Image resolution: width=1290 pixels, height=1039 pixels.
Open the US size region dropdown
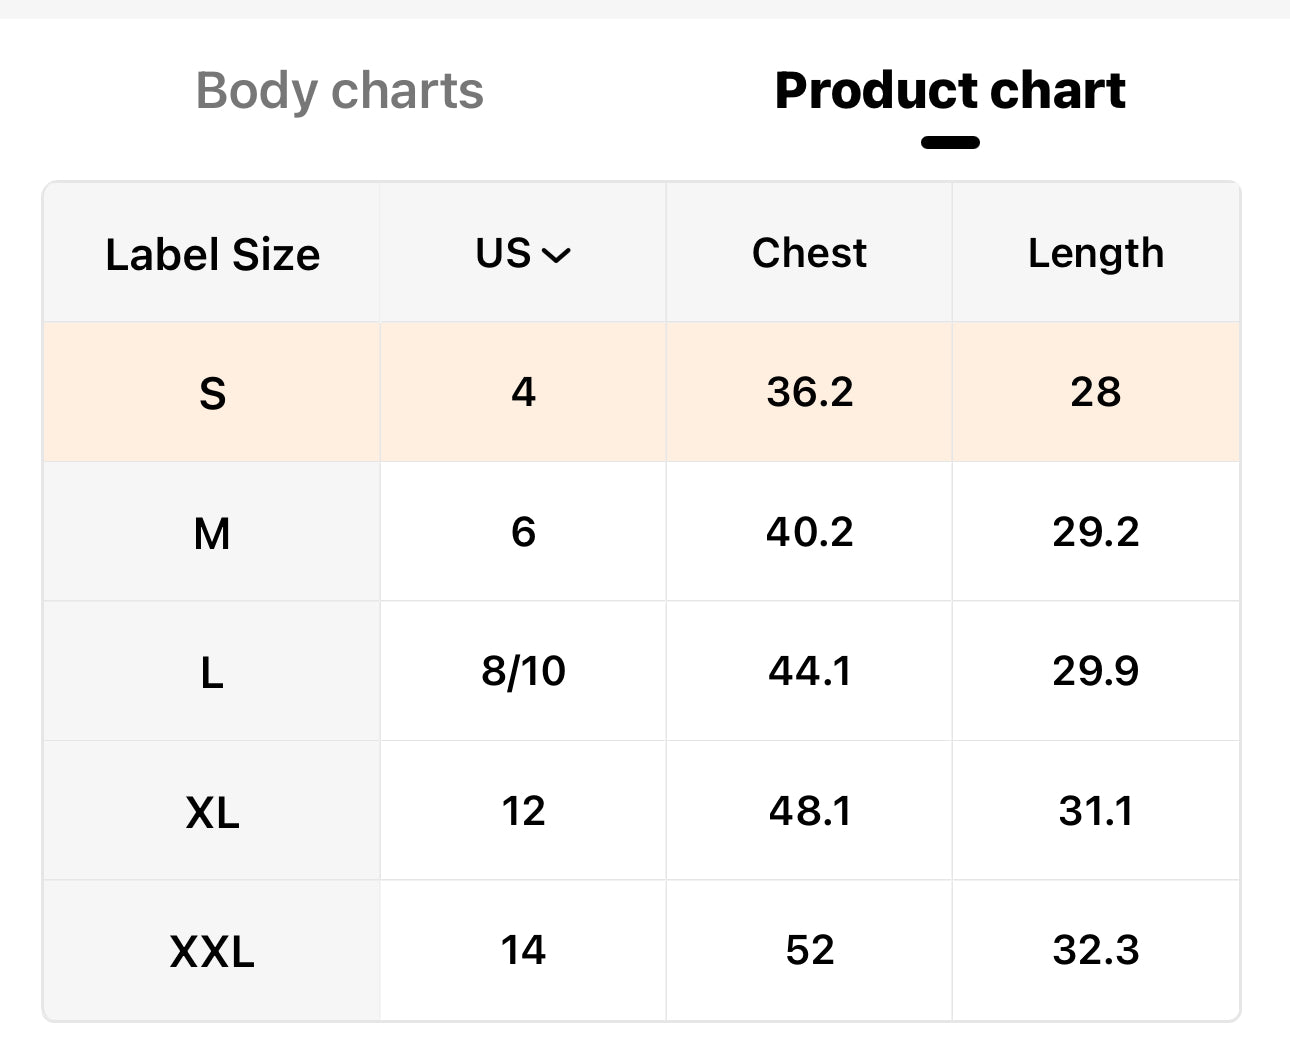click(521, 254)
